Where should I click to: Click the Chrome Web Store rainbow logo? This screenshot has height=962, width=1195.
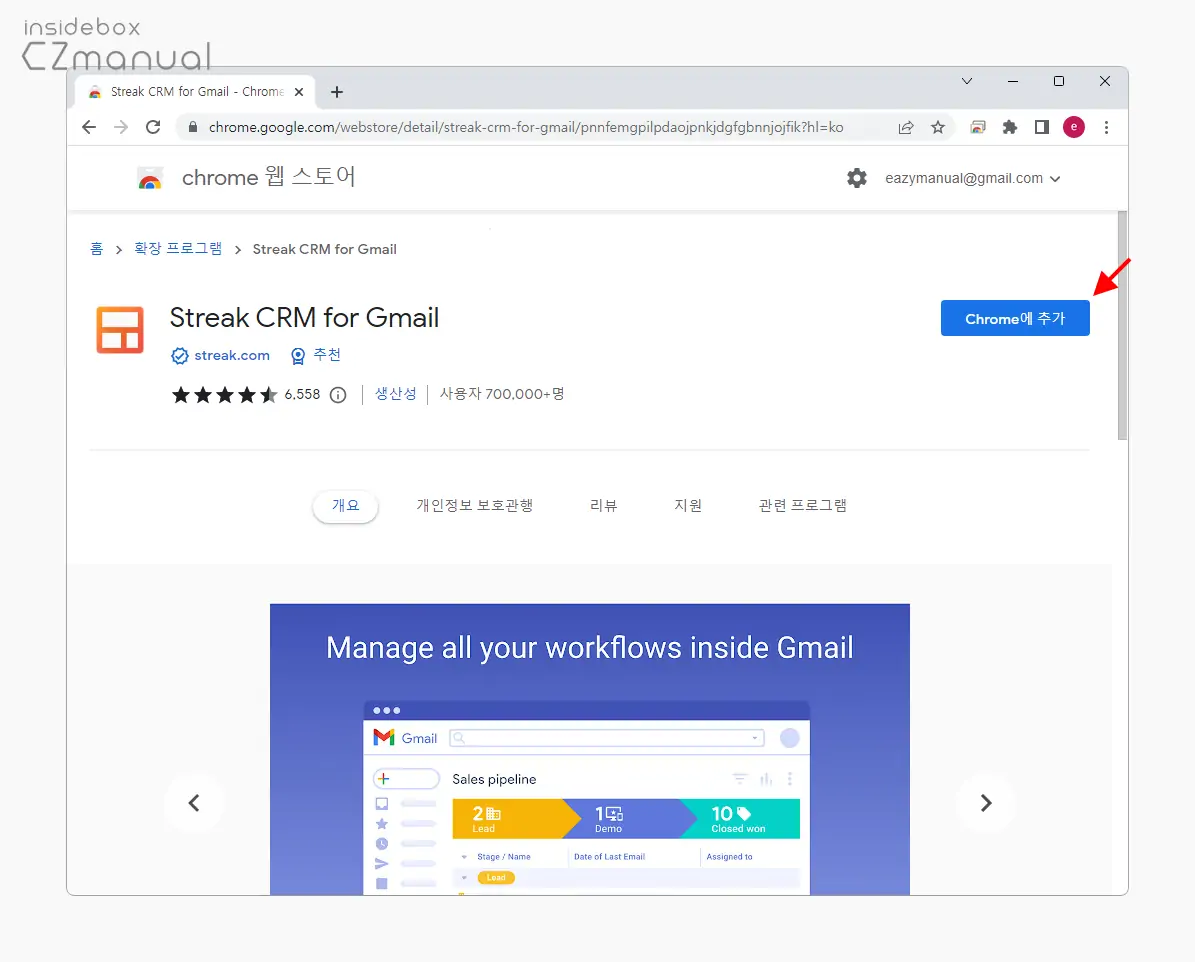click(150, 178)
